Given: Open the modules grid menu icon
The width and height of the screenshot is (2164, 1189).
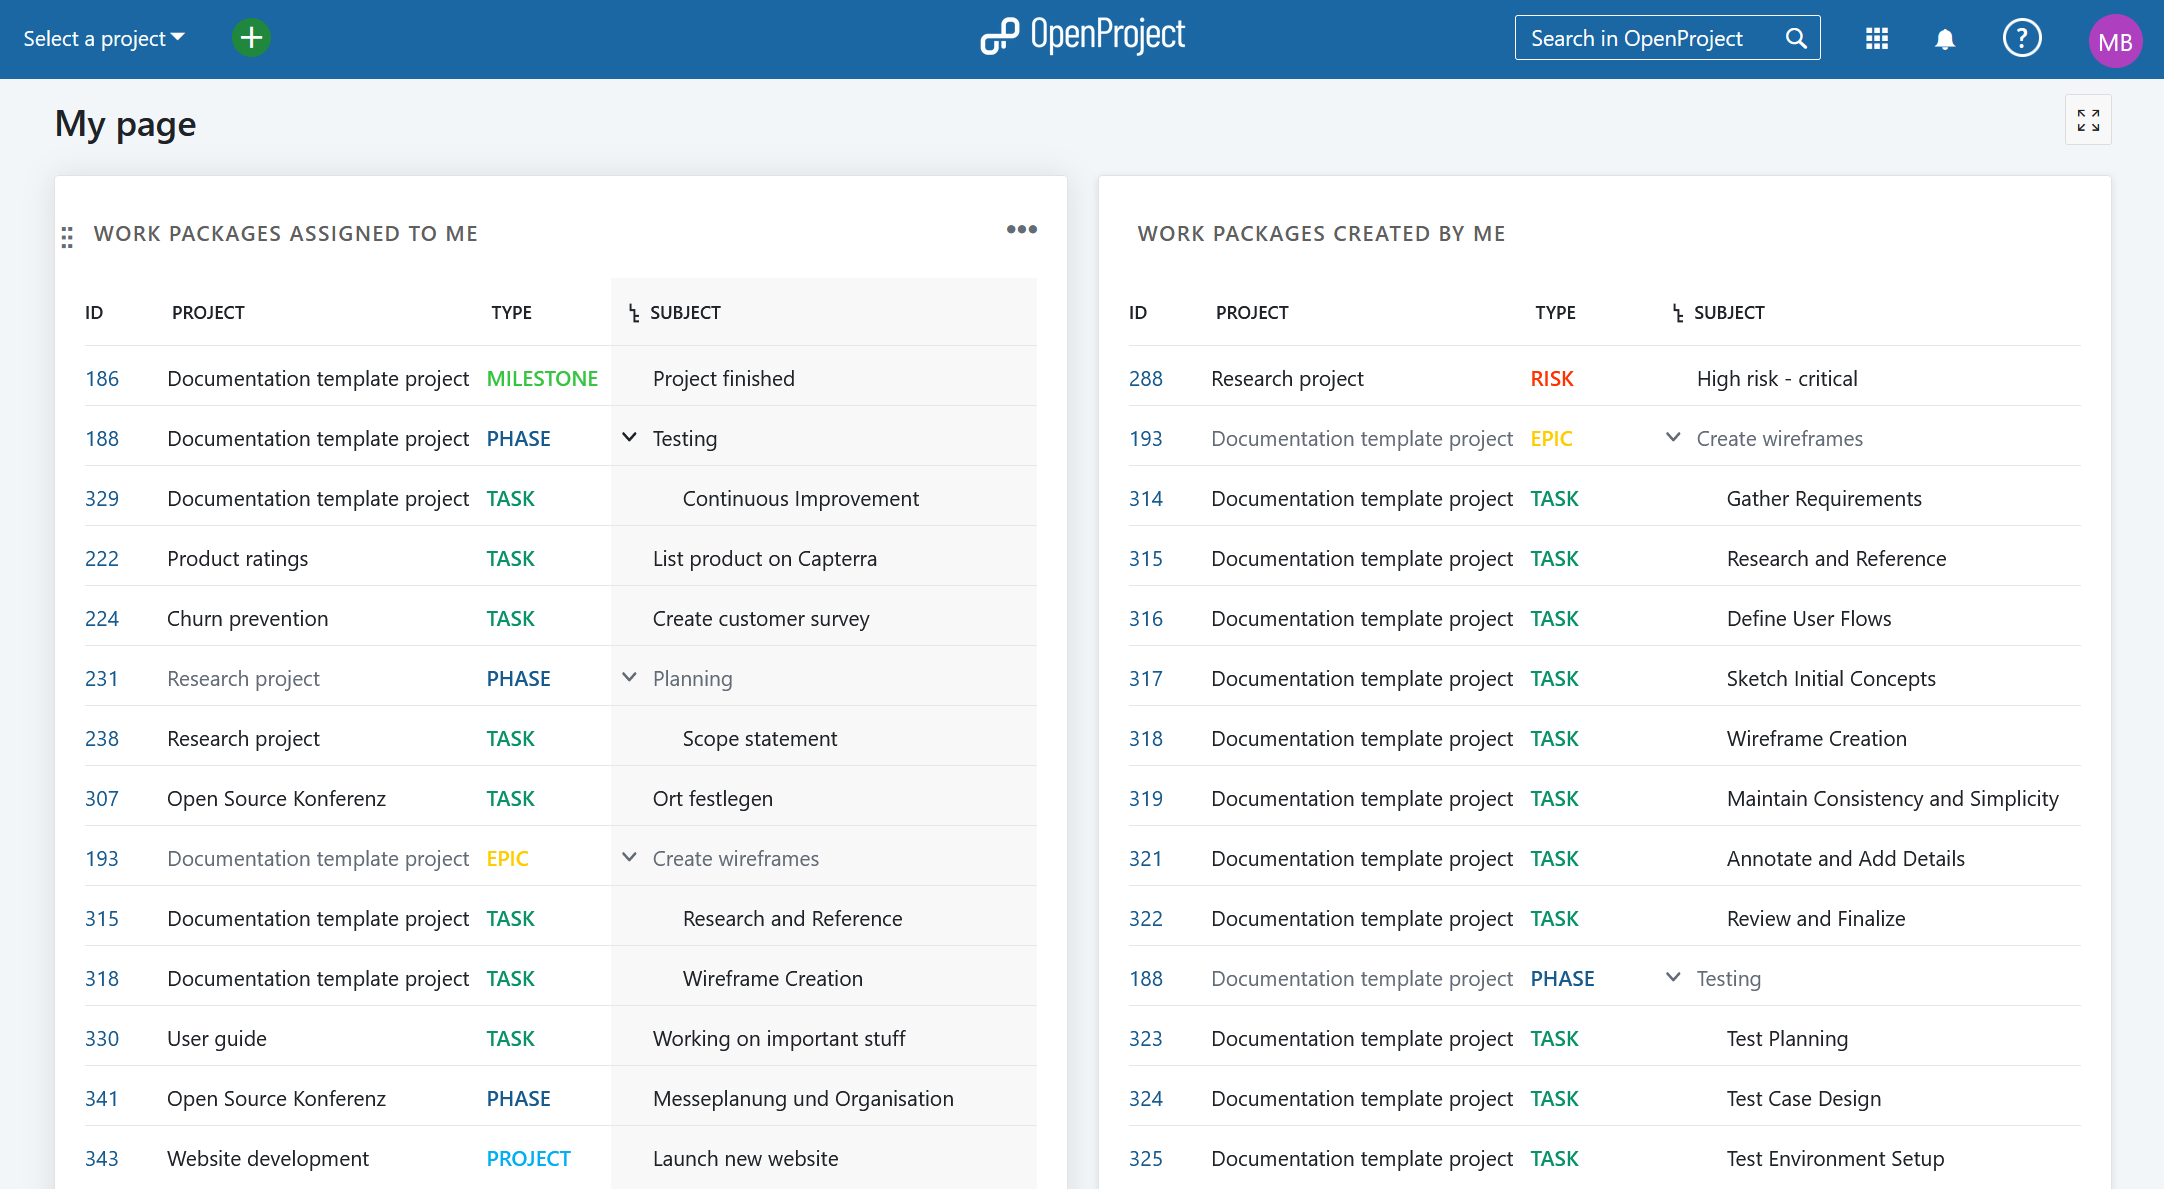Looking at the screenshot, I should pyautogui.click(x=1877, y=39).
